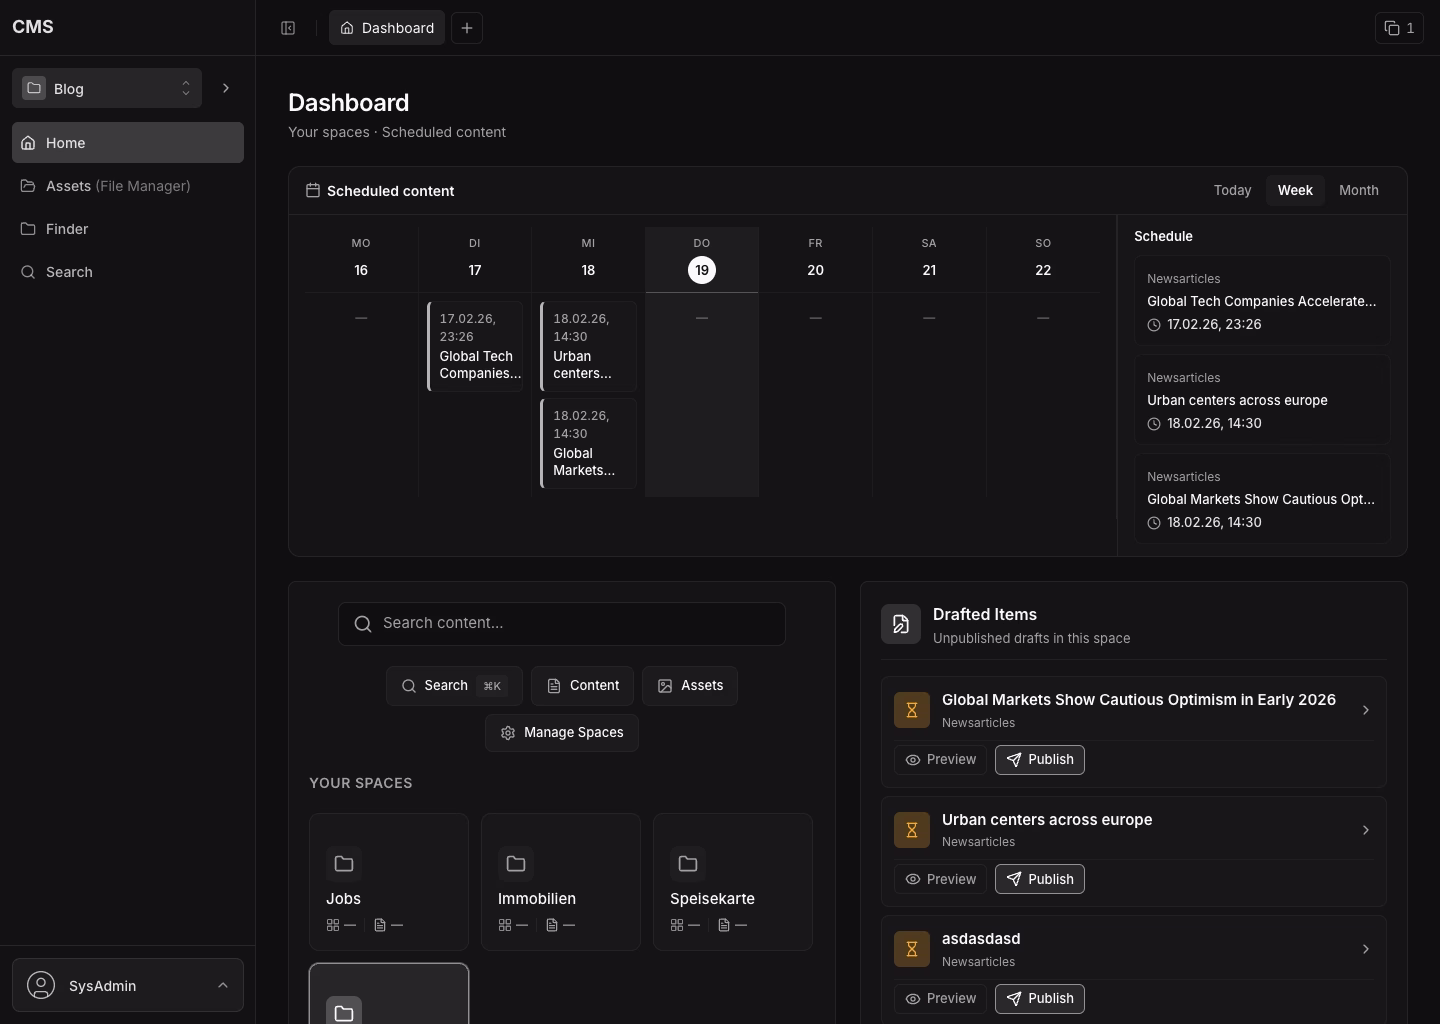Image resolution: width=1440 pixels, height=1024 pixels.
Task: Open the Blog space selector dropdown
Action: point(107,88)
